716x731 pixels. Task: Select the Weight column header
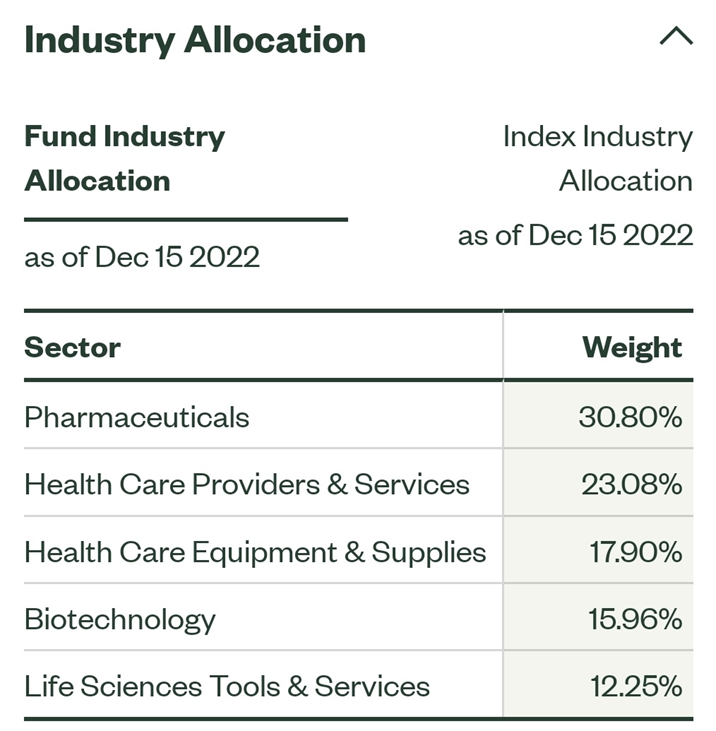[x=632, y=347]
